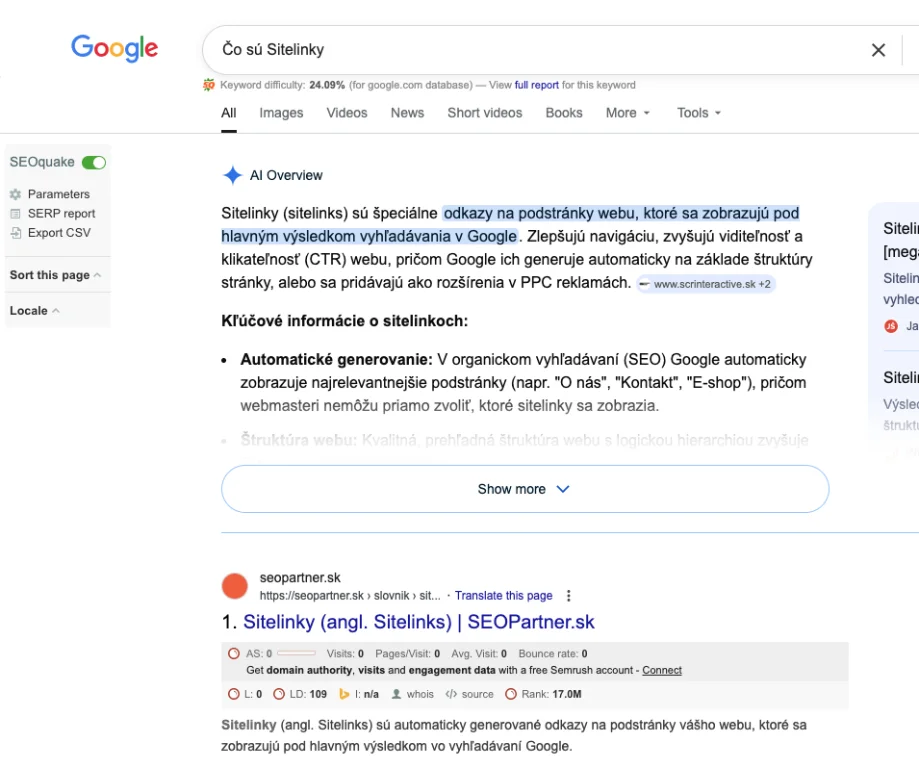
Task: Expand the Locale section
Action: 34,311
